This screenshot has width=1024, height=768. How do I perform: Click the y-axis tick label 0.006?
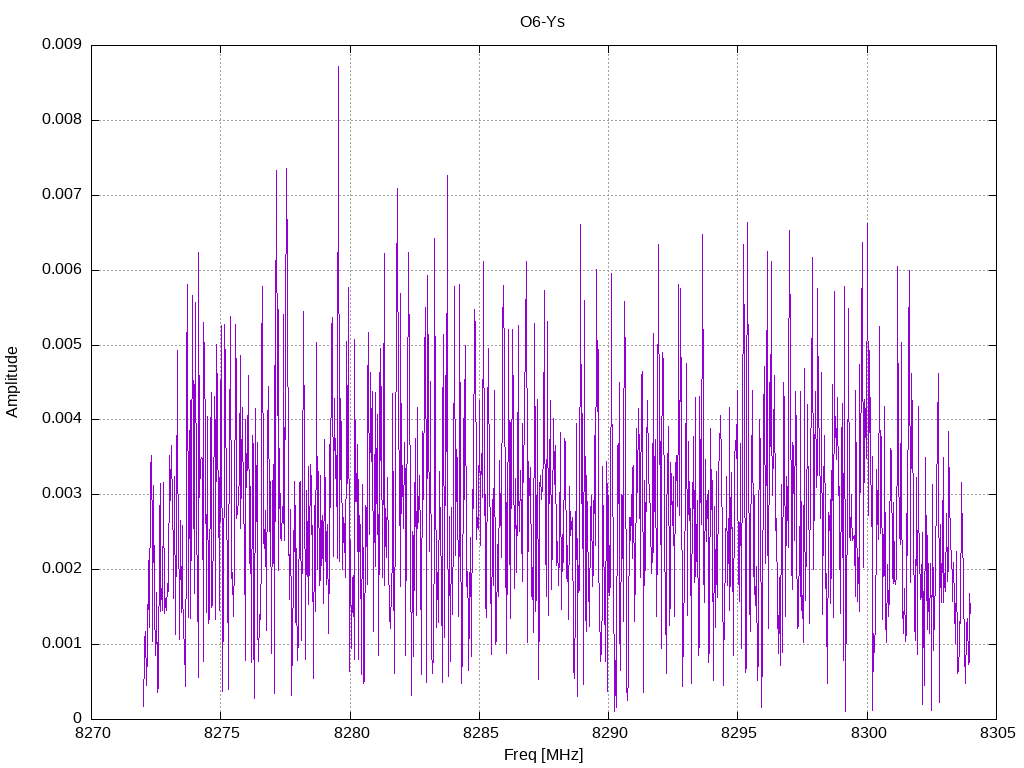62,270
